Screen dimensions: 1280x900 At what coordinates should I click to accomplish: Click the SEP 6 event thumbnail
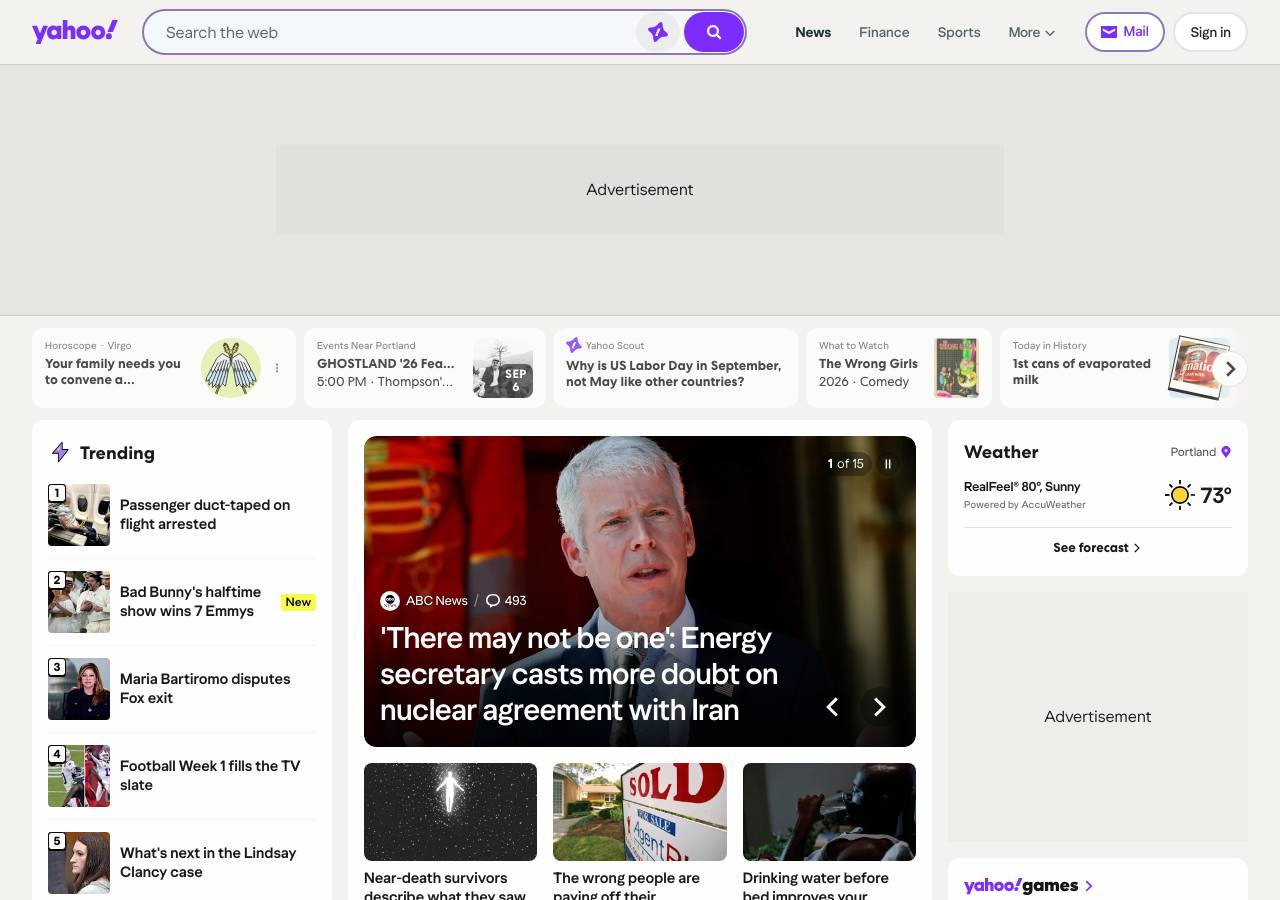pos(503,368)
